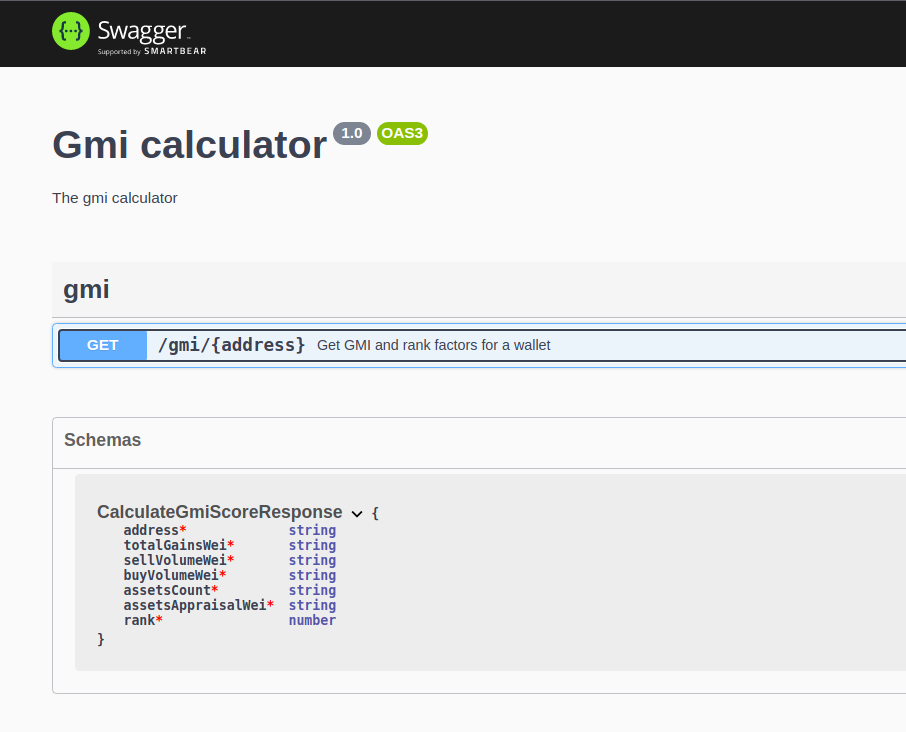906x732 pixels.
Task: Click the OAS3 badge
Action: pyautogui.click(x=403, y=133)
